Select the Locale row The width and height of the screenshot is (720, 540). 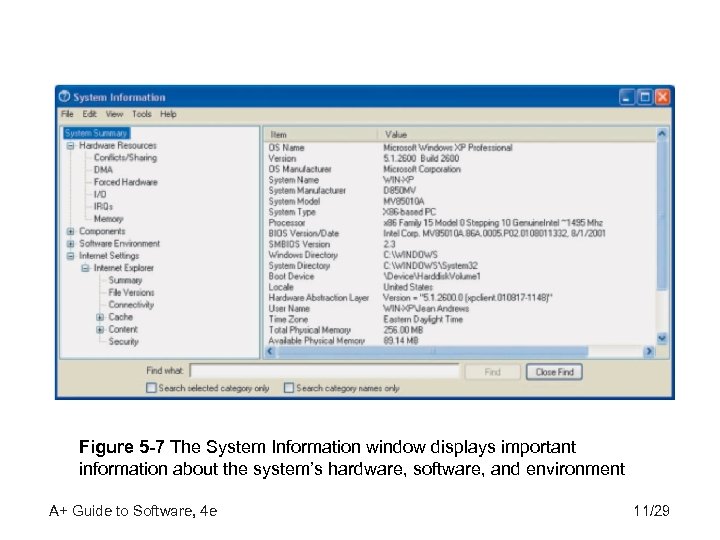point(460,287)
